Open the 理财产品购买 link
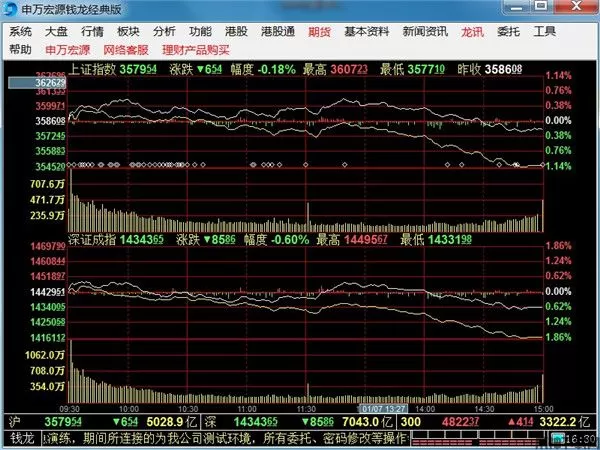Screen dimensions: 600x450 coord(196,50)
